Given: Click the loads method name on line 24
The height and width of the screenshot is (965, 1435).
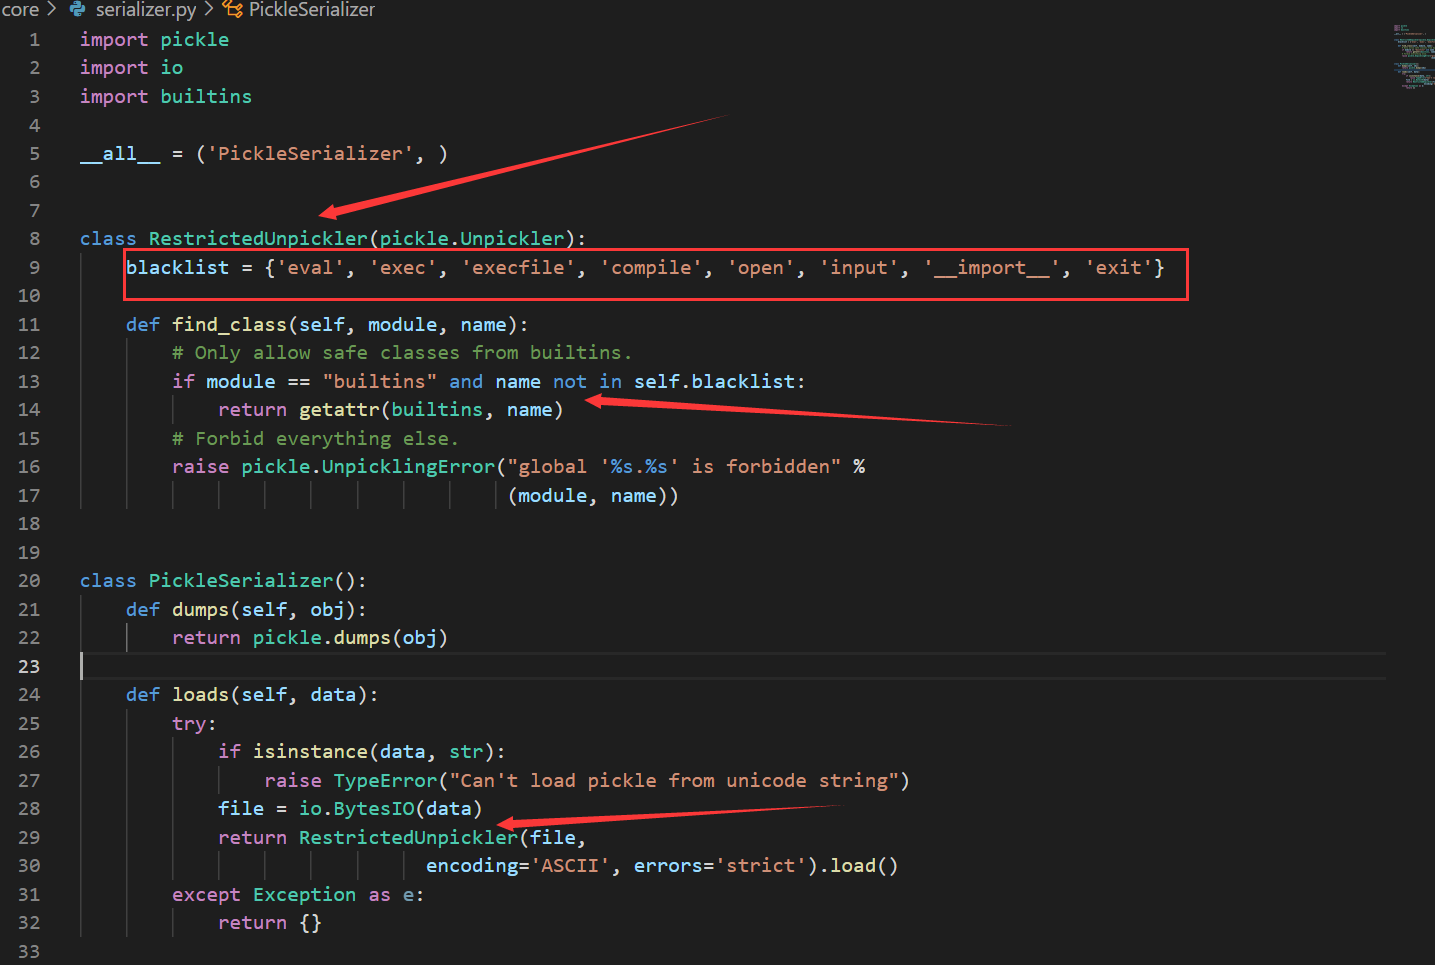Looking at the screenshot, I should click(x=201, y=695).
